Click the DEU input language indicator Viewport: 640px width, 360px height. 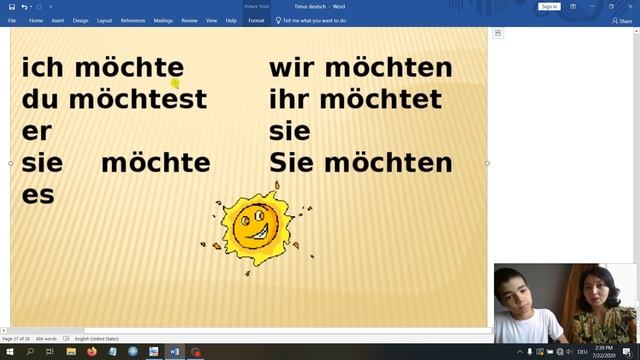point(582,351)
